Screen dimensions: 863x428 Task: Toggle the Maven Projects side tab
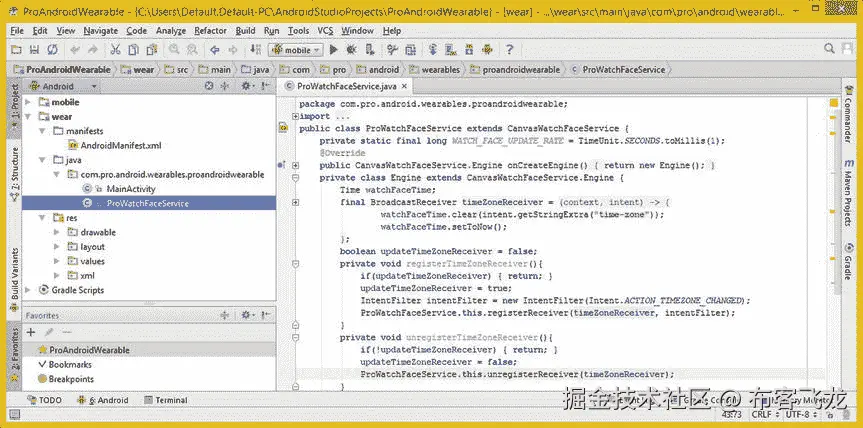click(848, 194)
